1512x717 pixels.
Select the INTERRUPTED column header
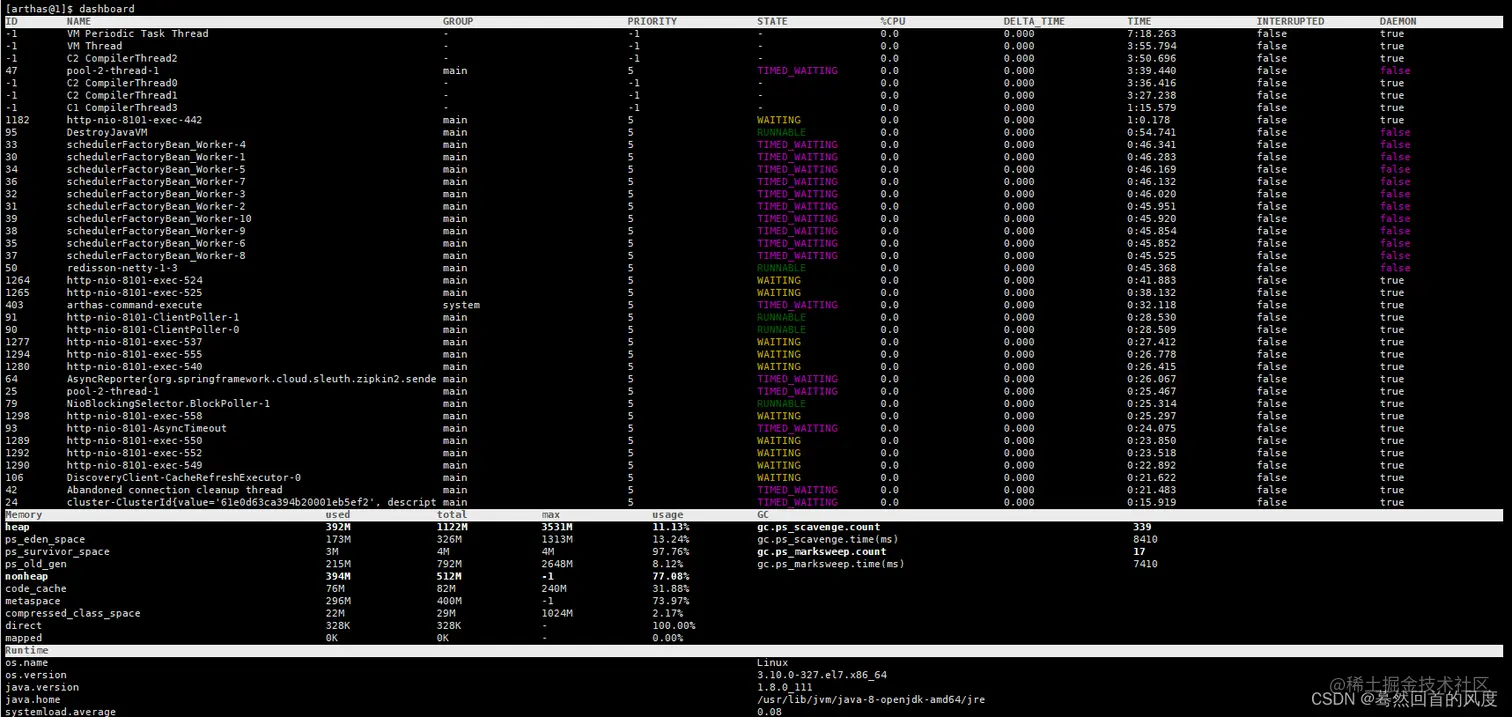[1290, 21]
